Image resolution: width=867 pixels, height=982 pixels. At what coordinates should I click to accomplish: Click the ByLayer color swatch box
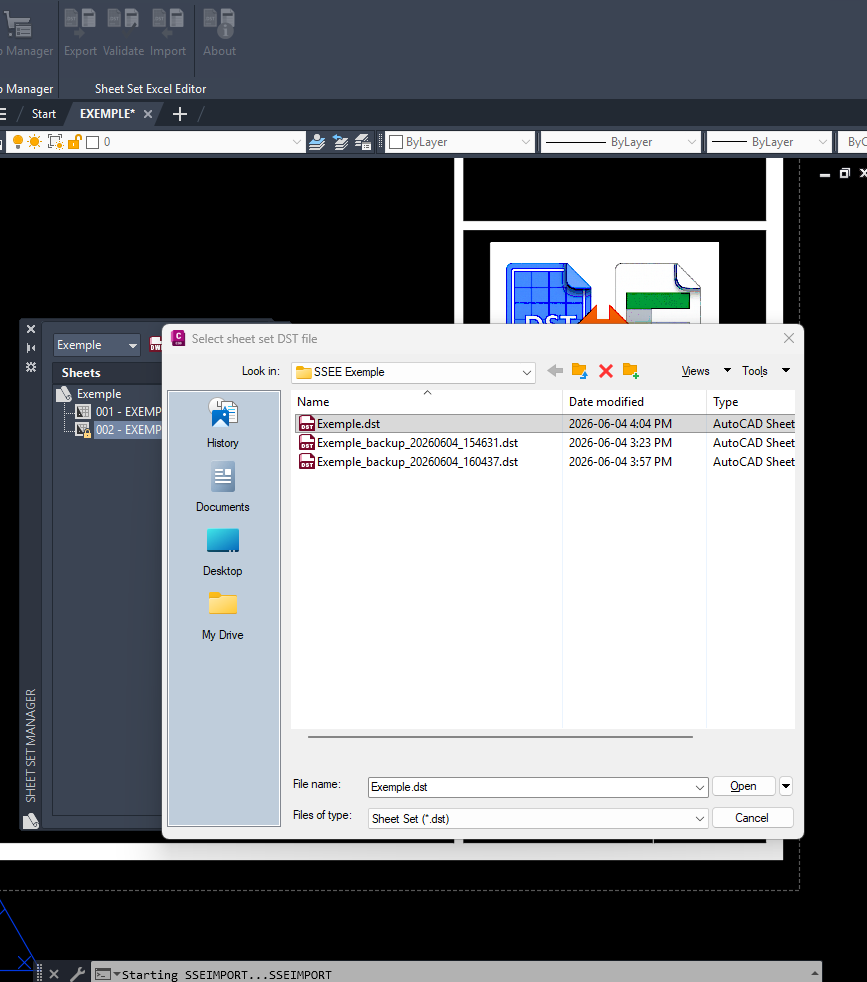tap(396, 142)
